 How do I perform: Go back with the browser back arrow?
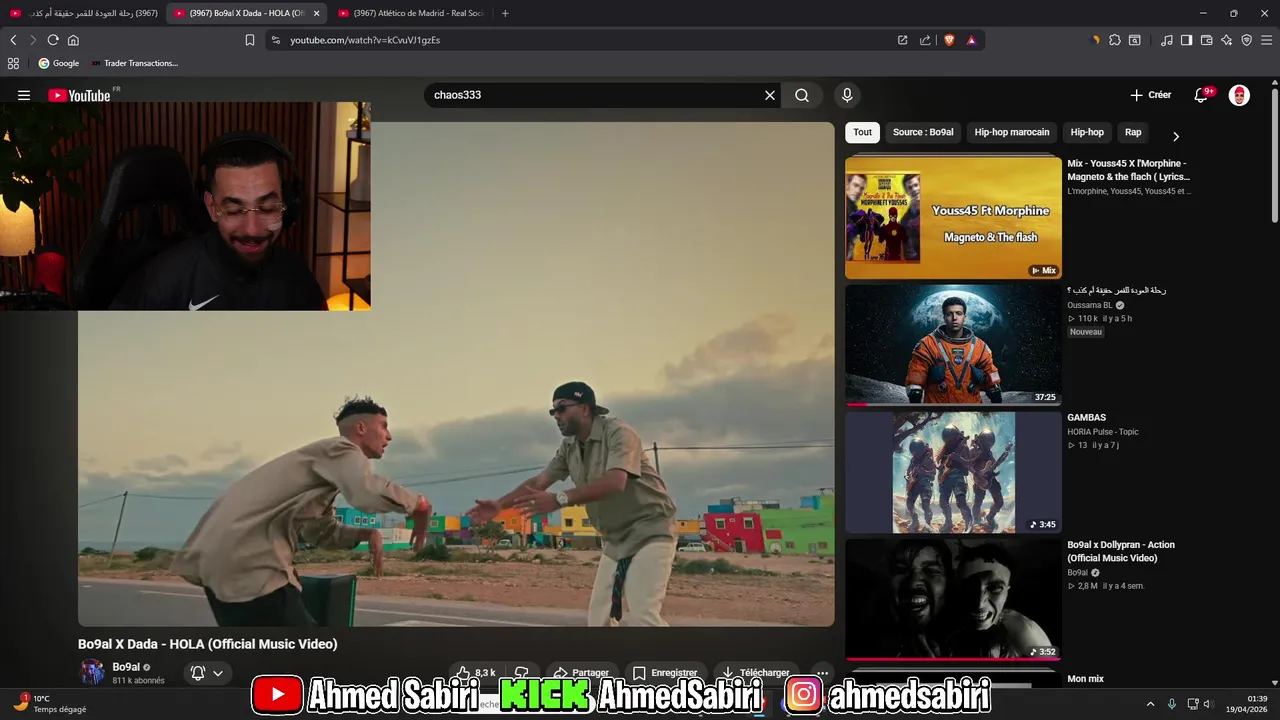[13, 40]
